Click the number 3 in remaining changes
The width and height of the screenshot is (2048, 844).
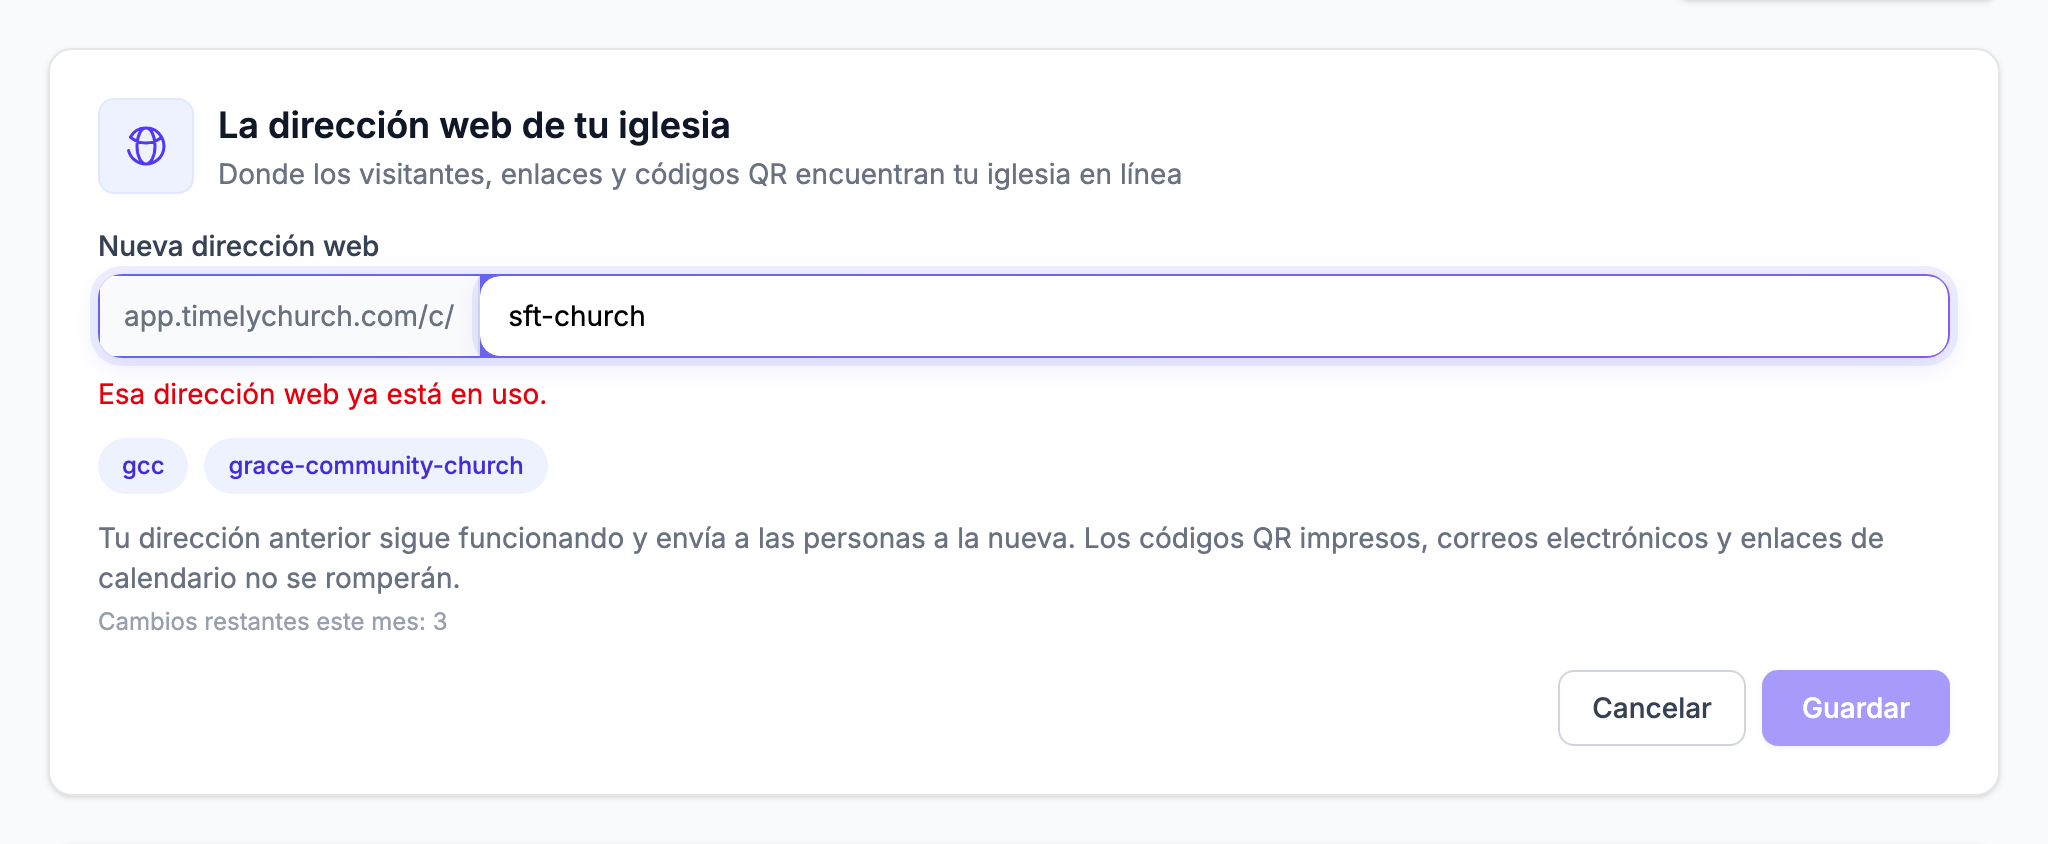coord(440,621)
